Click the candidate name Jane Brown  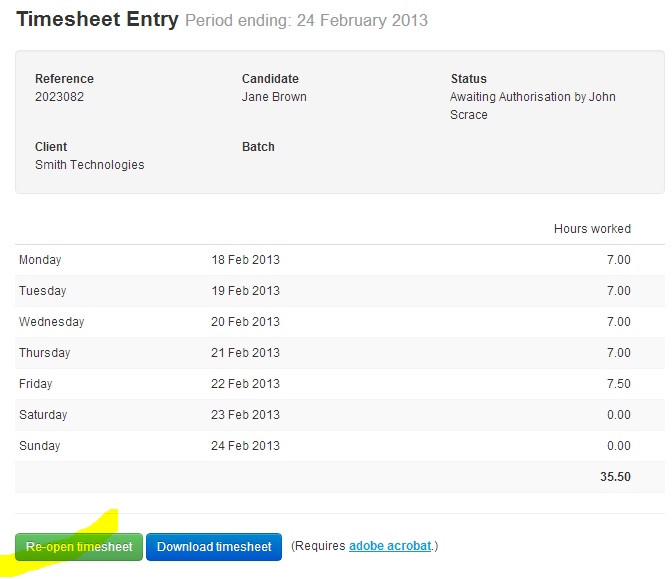click(x=274, y=97)
